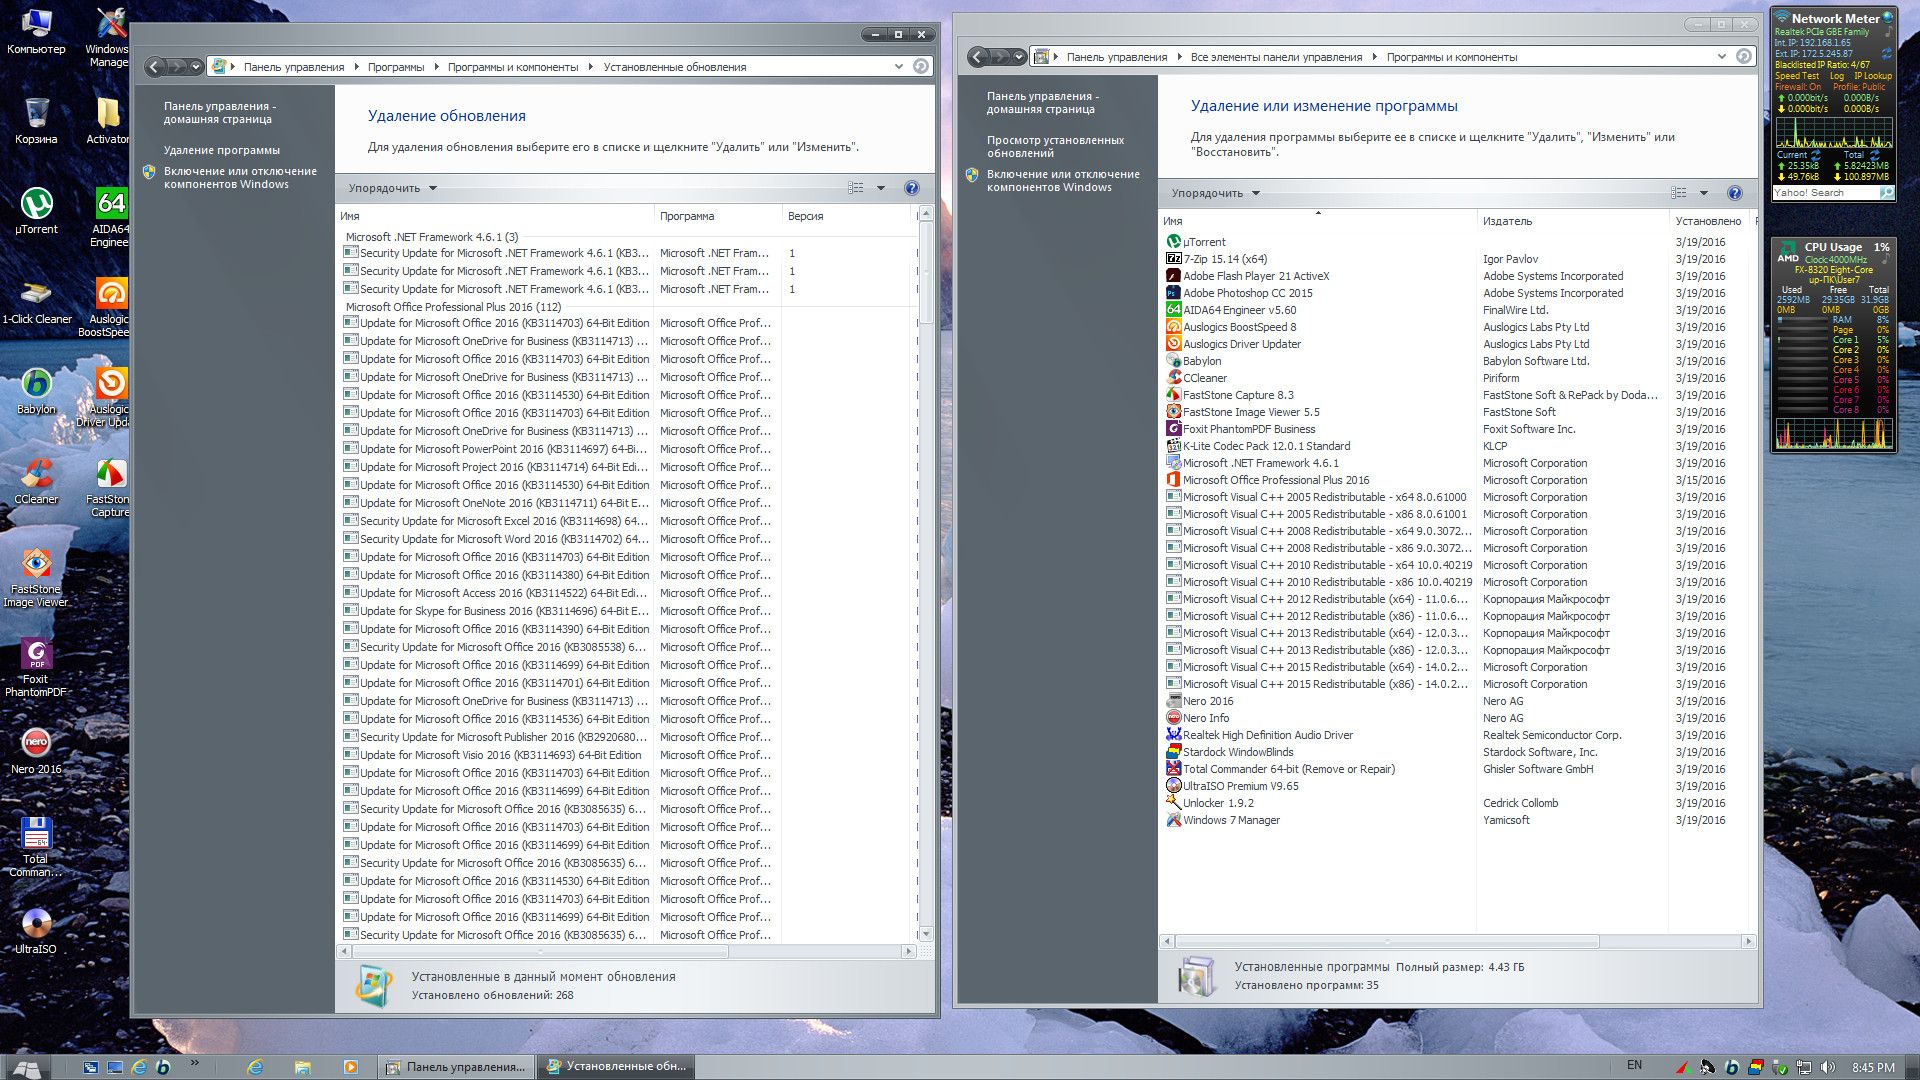The image size is (1920, 1080).
Task: Collapse Microsoft Office Professional Plus 2016 (112) group
Action: pyautogui.click(x=453, y=307)
